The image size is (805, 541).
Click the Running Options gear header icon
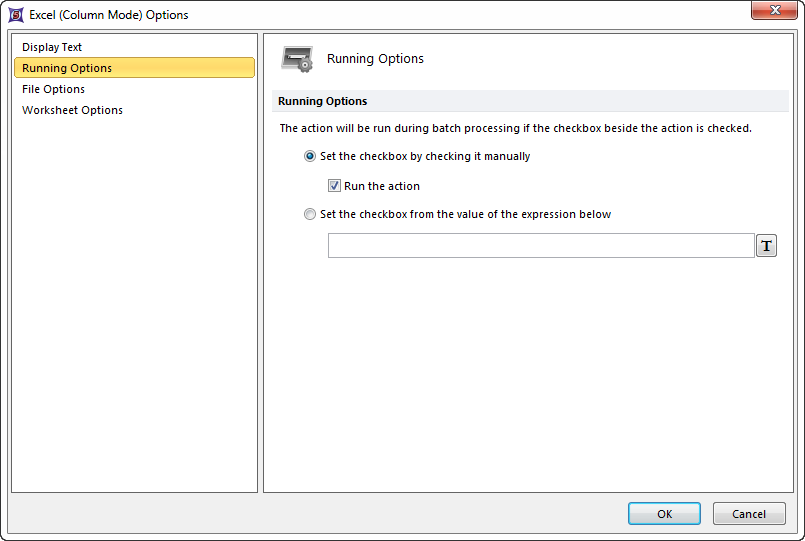(297, 59)
